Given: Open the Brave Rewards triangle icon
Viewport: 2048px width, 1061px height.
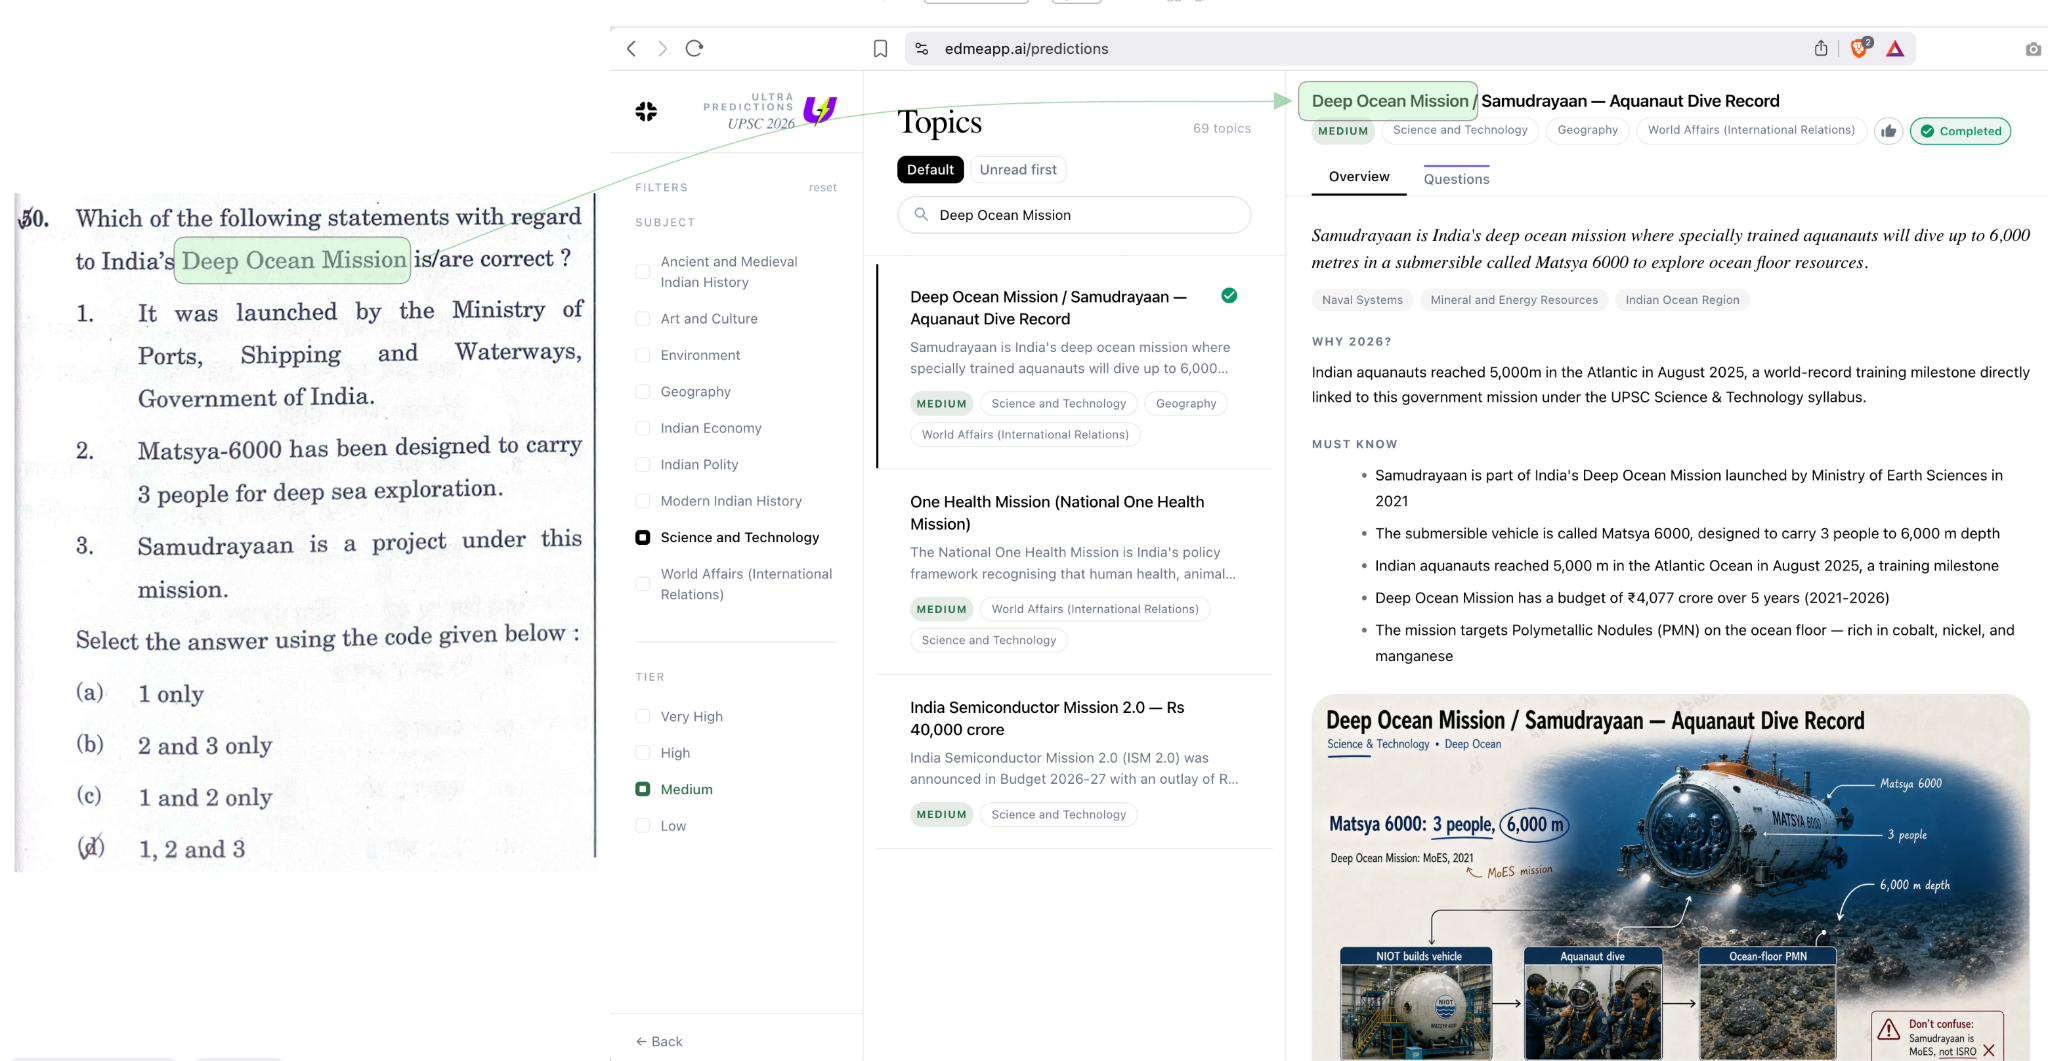Looking at the screenshot, I should (1895, 48).
